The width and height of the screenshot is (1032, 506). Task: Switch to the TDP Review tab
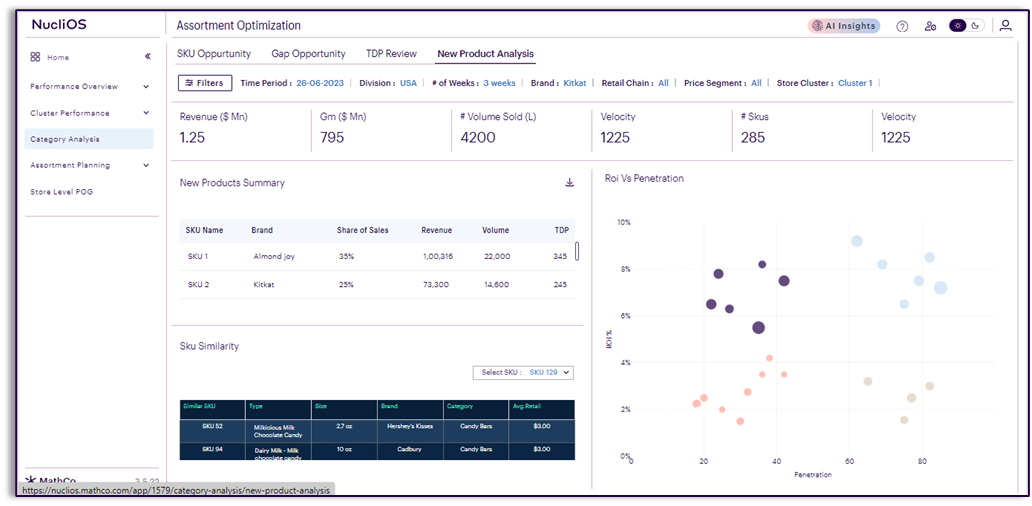click(x=391, y=54)
